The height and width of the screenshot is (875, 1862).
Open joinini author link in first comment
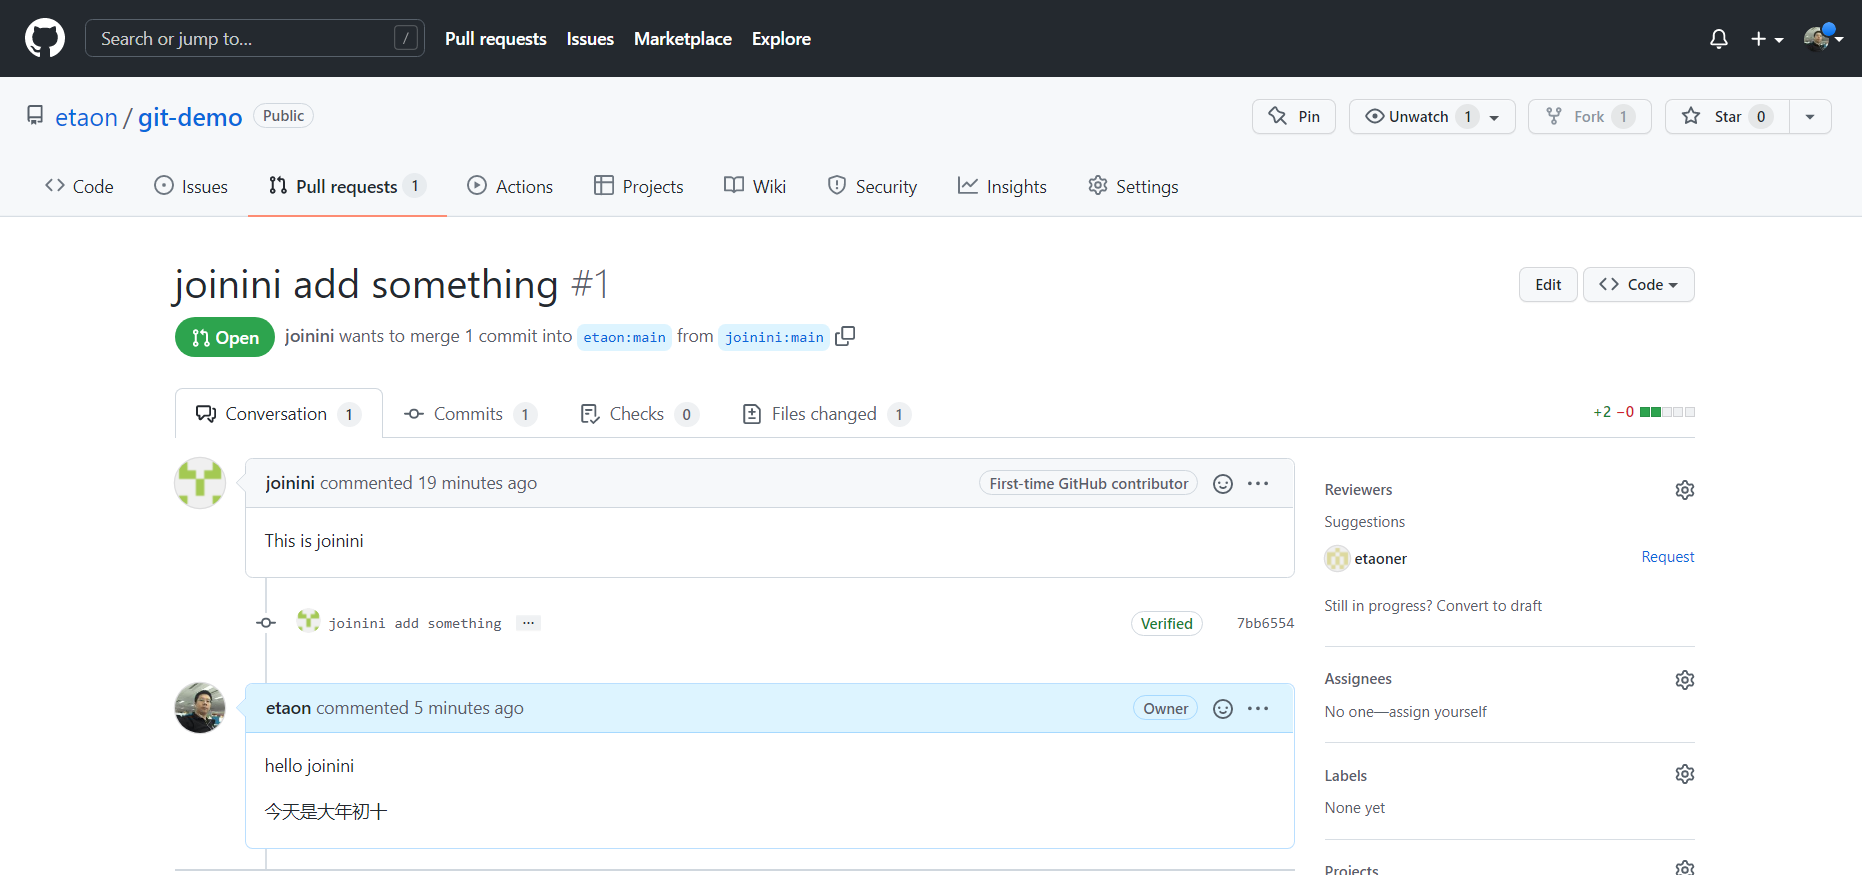pos(290,483)
